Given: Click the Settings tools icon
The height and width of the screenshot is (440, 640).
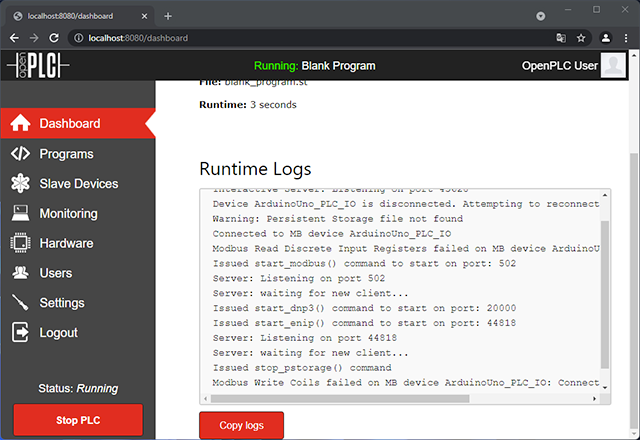Looking at the screenshot, I should coord(20,303).
